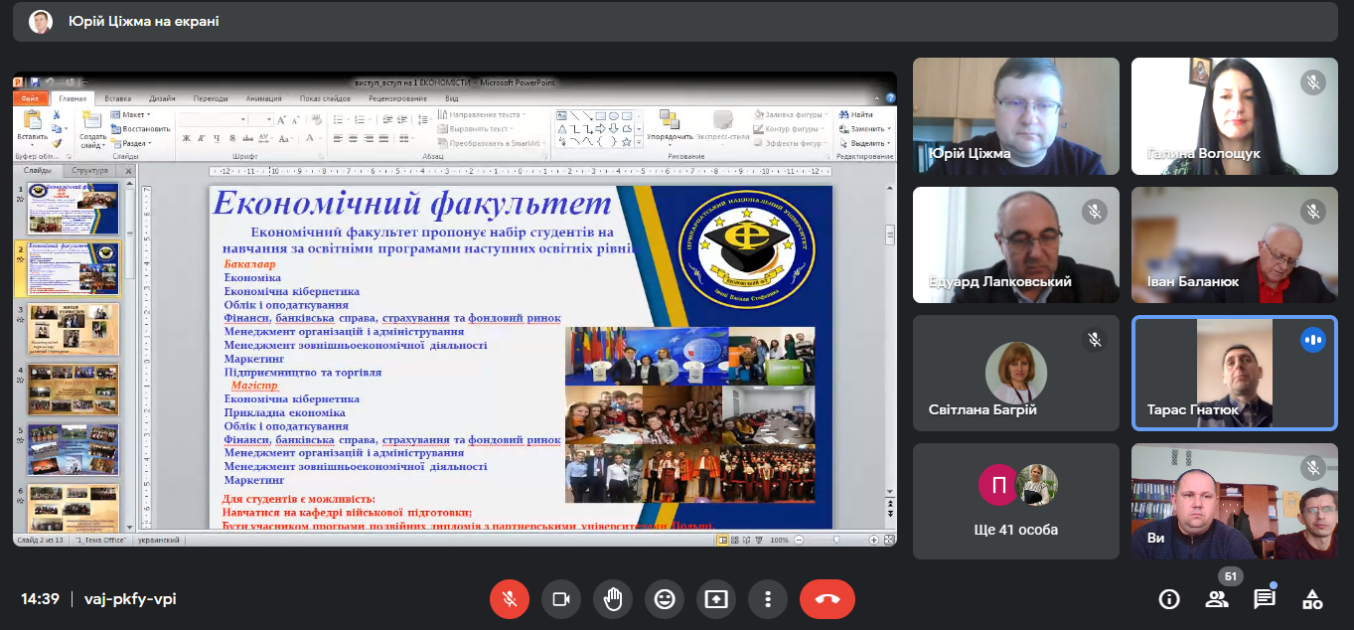Open the in-call chat panel
Screen dimensions: 1354x630
pyautogui.click(x=1265, y=599)
